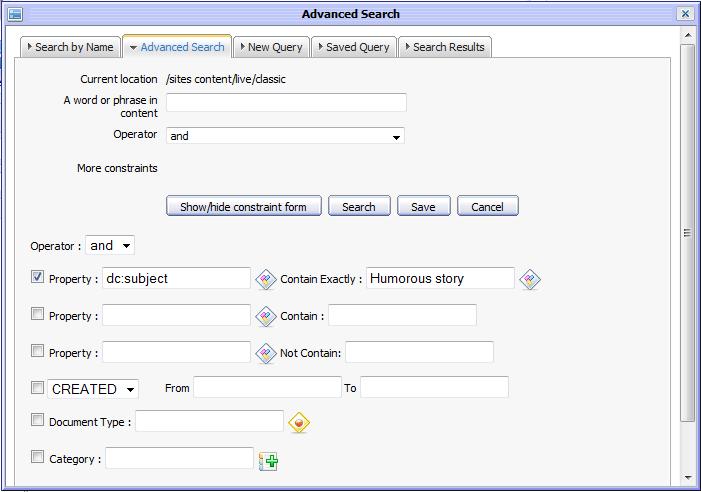Click the Save button
This screenshot has height=492, width=701.
click(x=423, y=206)
